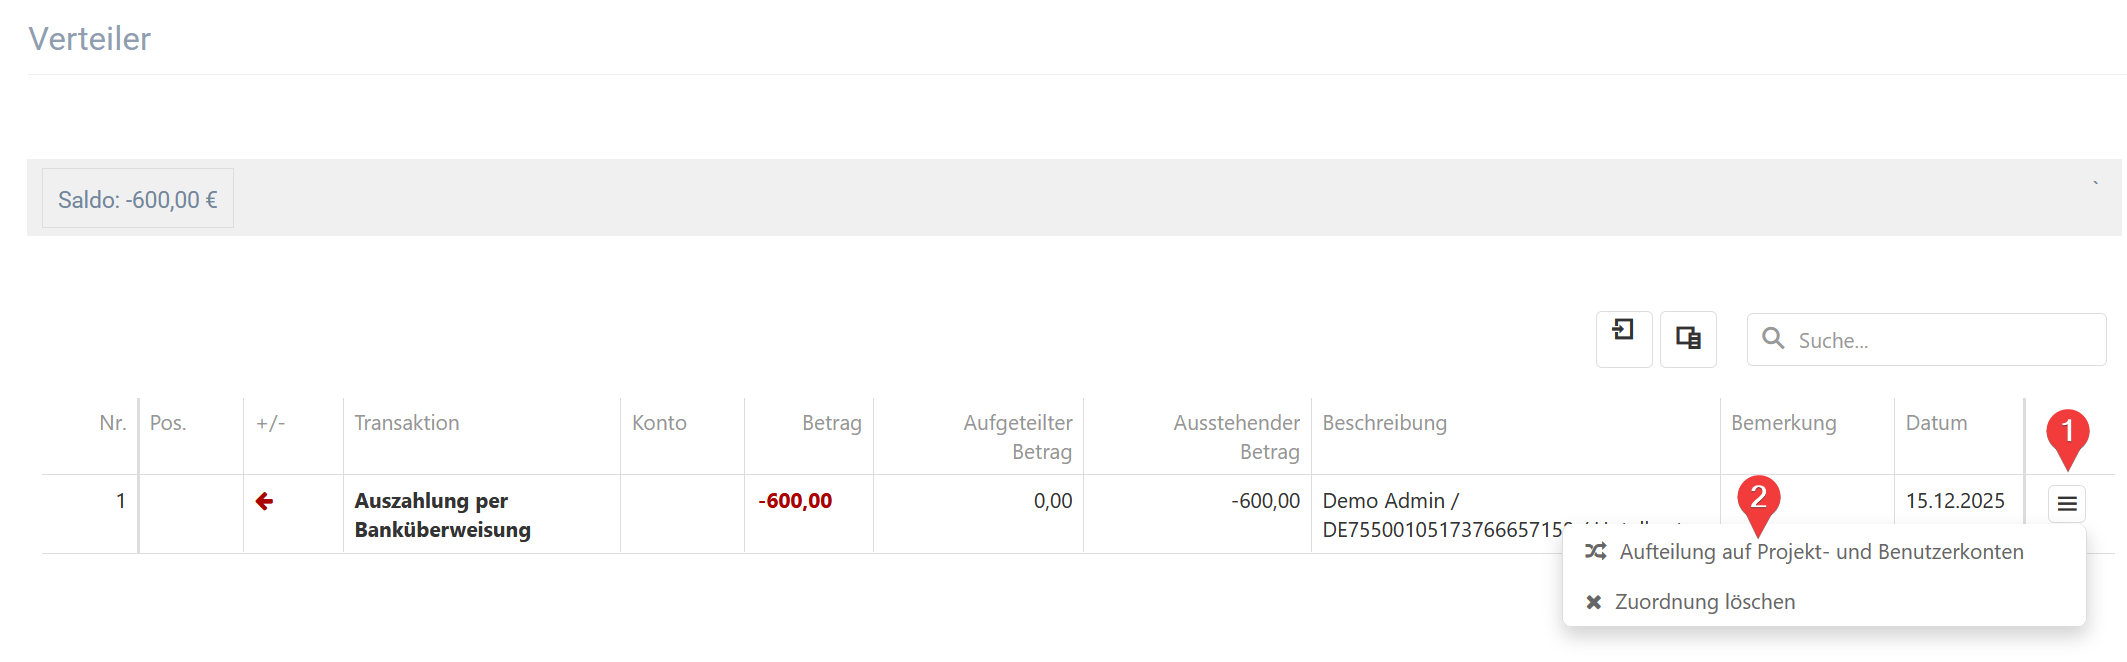
Task: Click the column layout icon button
Action: point(1688,339)
